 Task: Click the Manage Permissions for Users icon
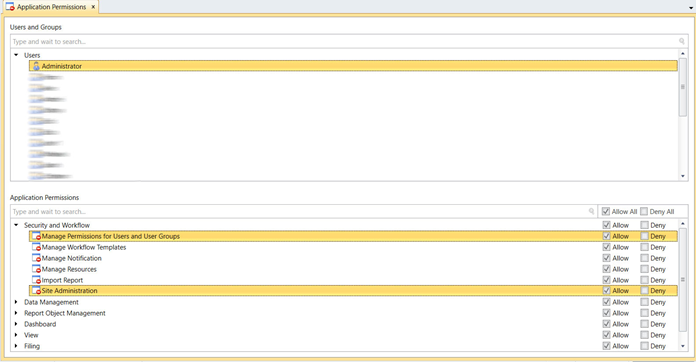[x=36, y=236]
